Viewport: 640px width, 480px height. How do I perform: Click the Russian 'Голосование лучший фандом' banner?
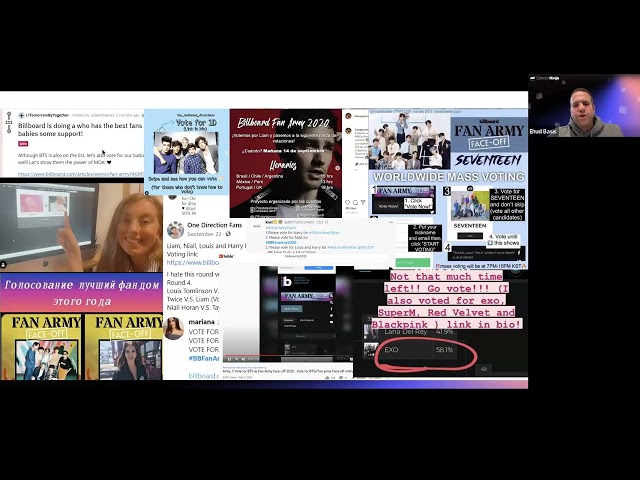pos(81,292)
